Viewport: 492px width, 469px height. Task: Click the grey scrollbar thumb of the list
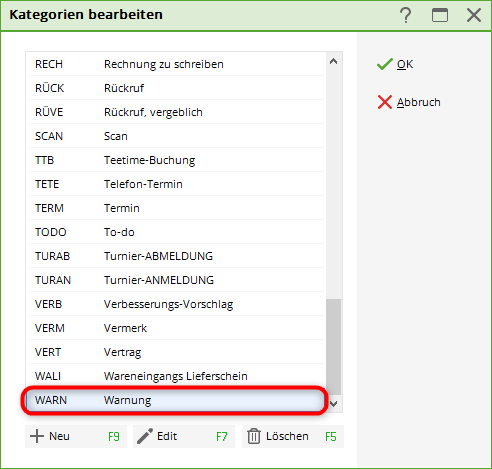point(333,347)
